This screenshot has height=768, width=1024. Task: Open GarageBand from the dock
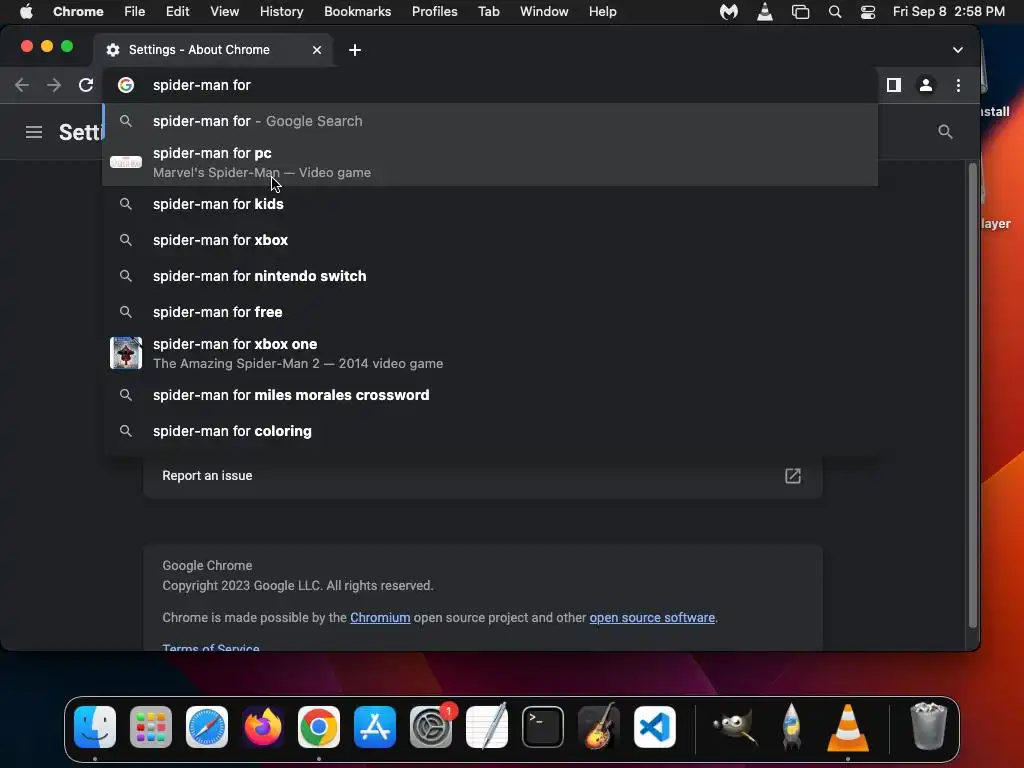coord(599,726)
